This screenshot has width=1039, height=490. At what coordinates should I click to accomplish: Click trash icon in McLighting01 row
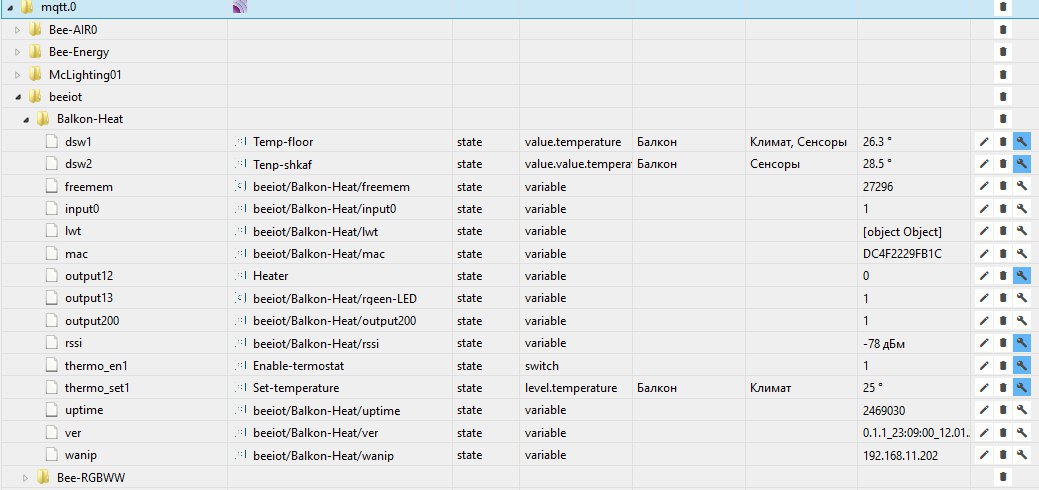pos(1003,75)
